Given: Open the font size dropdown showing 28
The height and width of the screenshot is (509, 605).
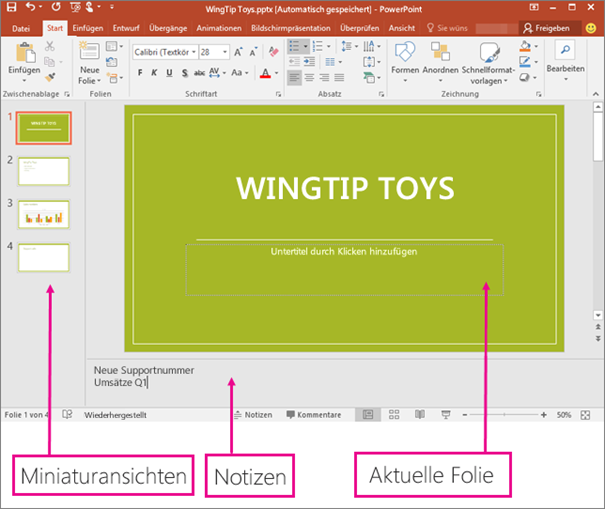Looking at the screenshot, I should coord(213,51).
